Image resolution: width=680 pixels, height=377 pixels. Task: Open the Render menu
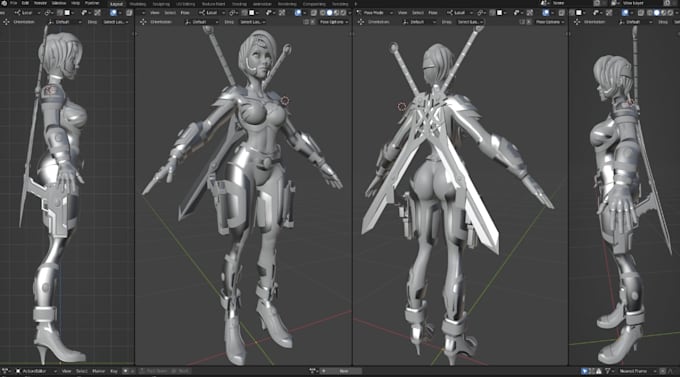pos(40,3)
